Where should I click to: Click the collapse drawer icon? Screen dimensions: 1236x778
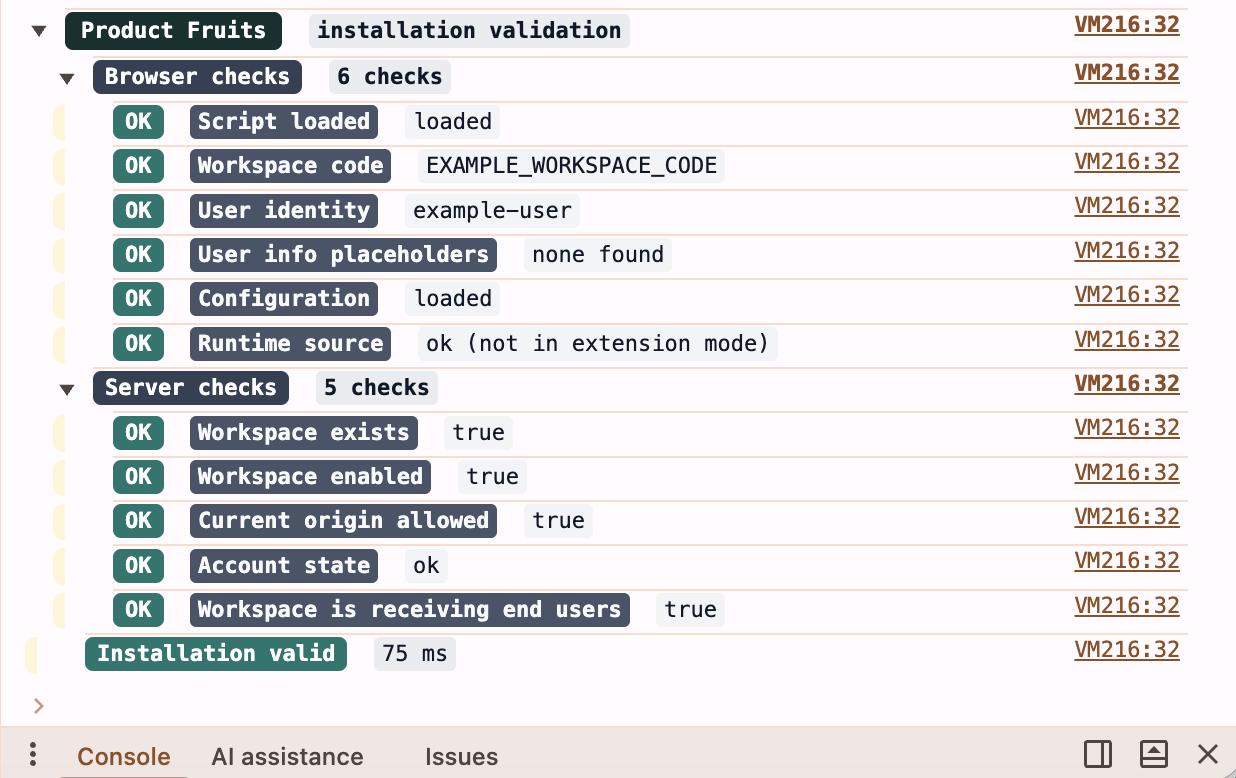tap(1153, 754)
